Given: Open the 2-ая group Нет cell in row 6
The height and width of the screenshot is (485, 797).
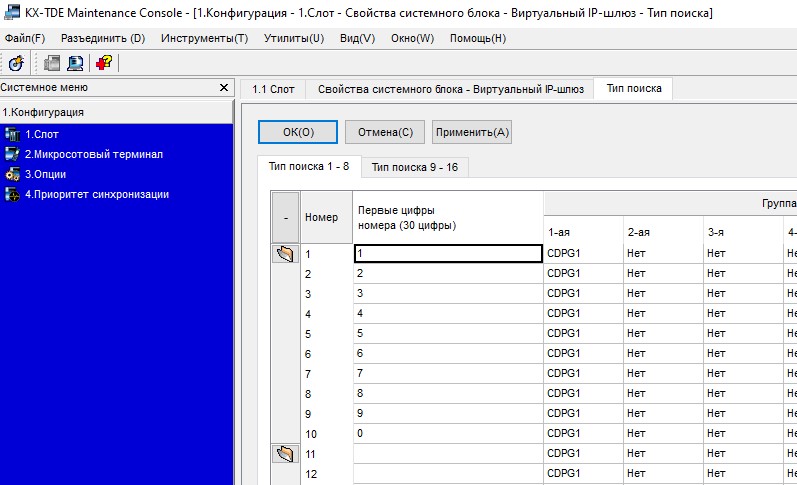Looking at the screenshot, I should (x=663, y=353).
